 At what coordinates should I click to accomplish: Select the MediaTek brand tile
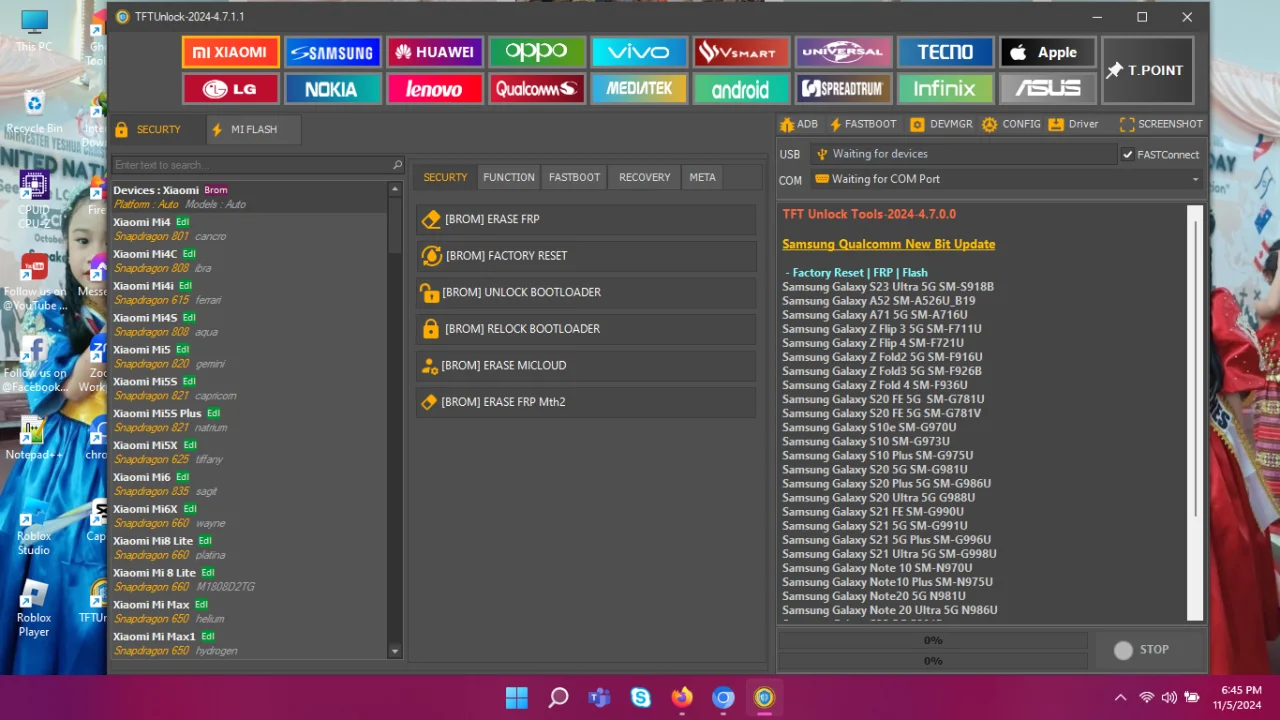(639, 89)
